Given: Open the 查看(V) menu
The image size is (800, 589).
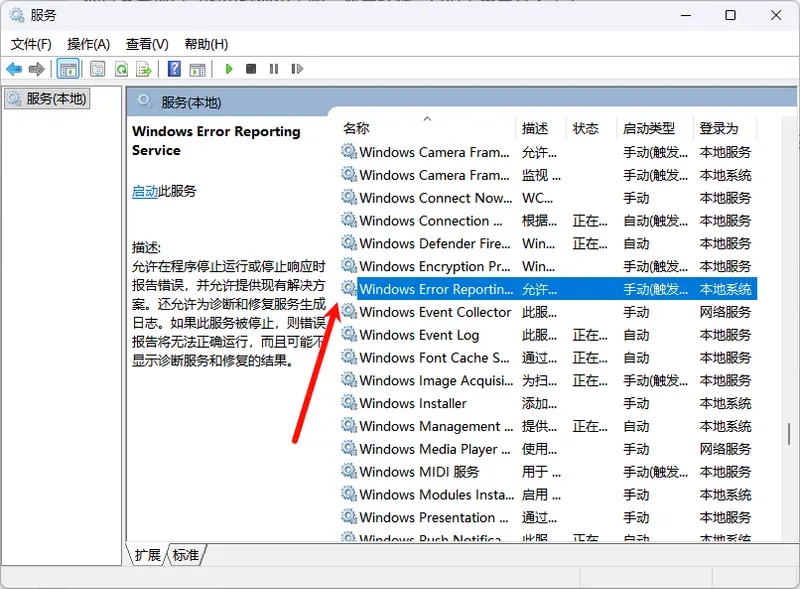Looking at the screenshot, I should (x=147, y=44).
